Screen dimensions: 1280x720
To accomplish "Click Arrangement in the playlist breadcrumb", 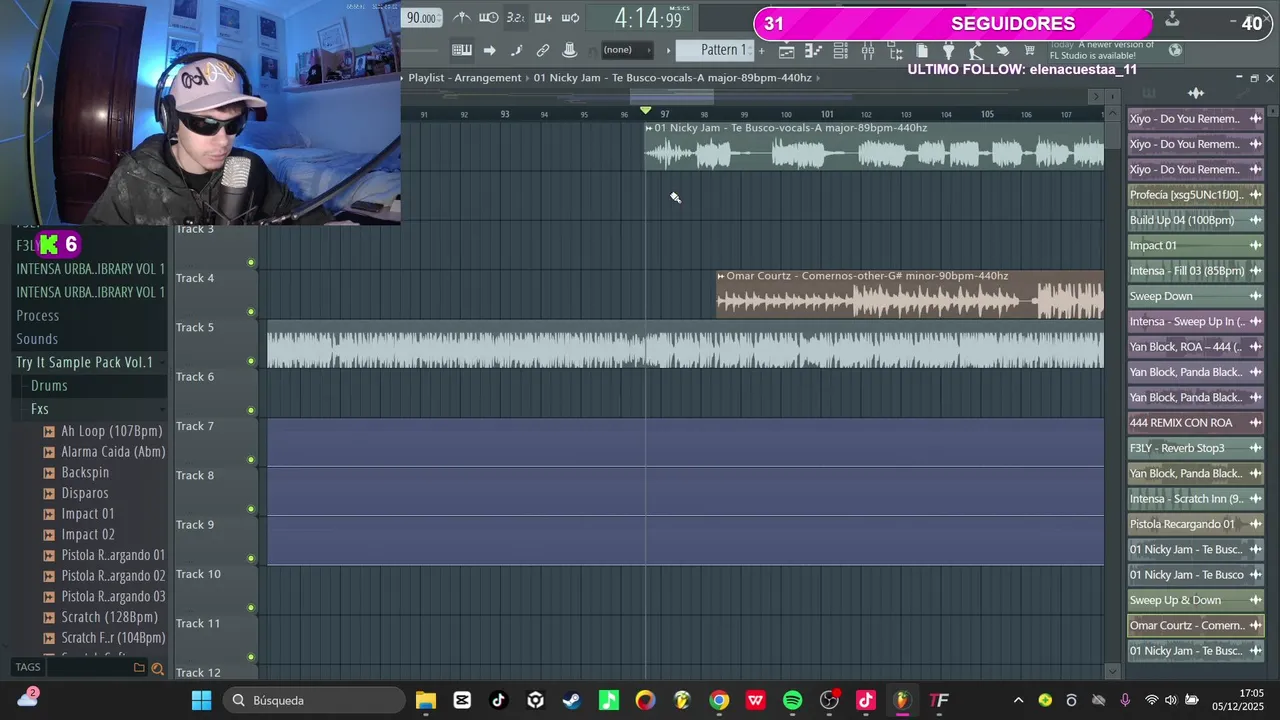I will pyautogui.click(x=486, y=78).
